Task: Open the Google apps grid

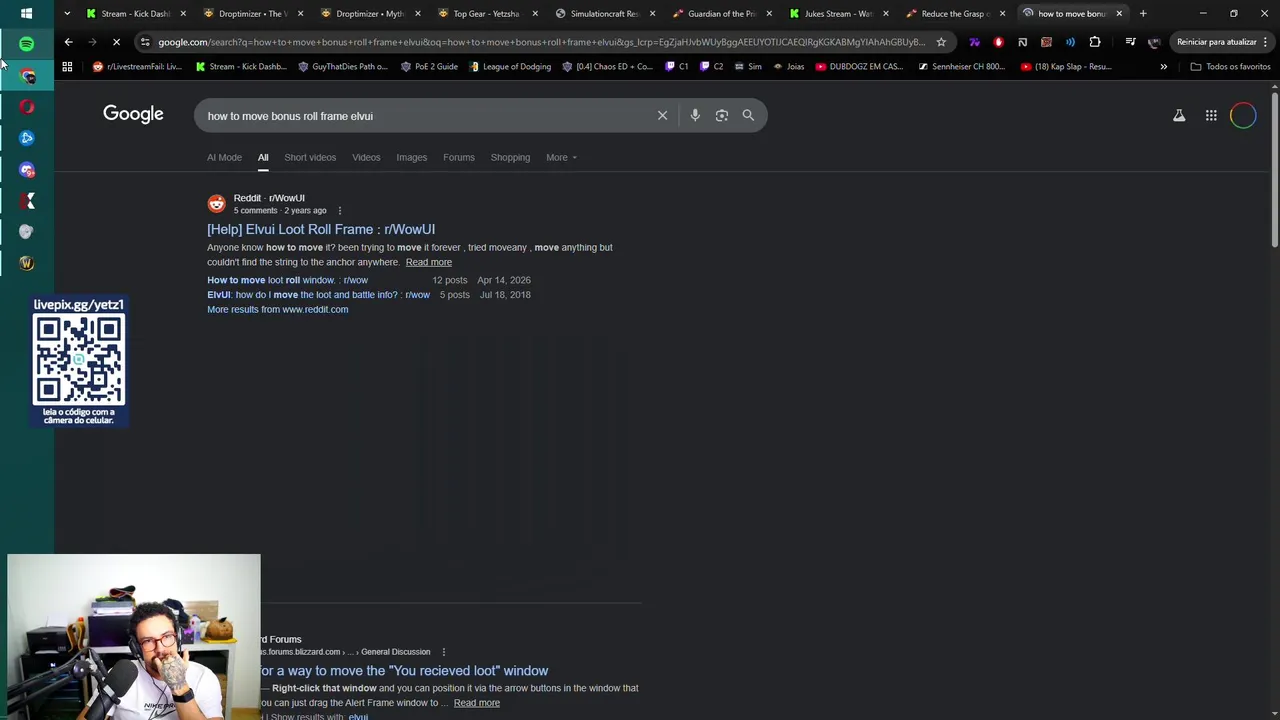Action: pyautogui.click(x=1211, y=116)
